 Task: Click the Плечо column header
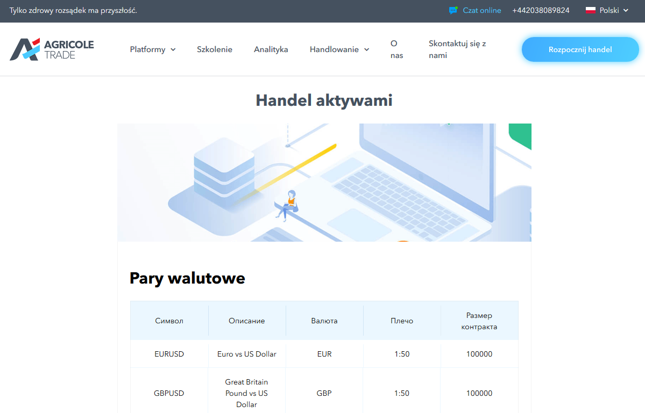[402, 321]
